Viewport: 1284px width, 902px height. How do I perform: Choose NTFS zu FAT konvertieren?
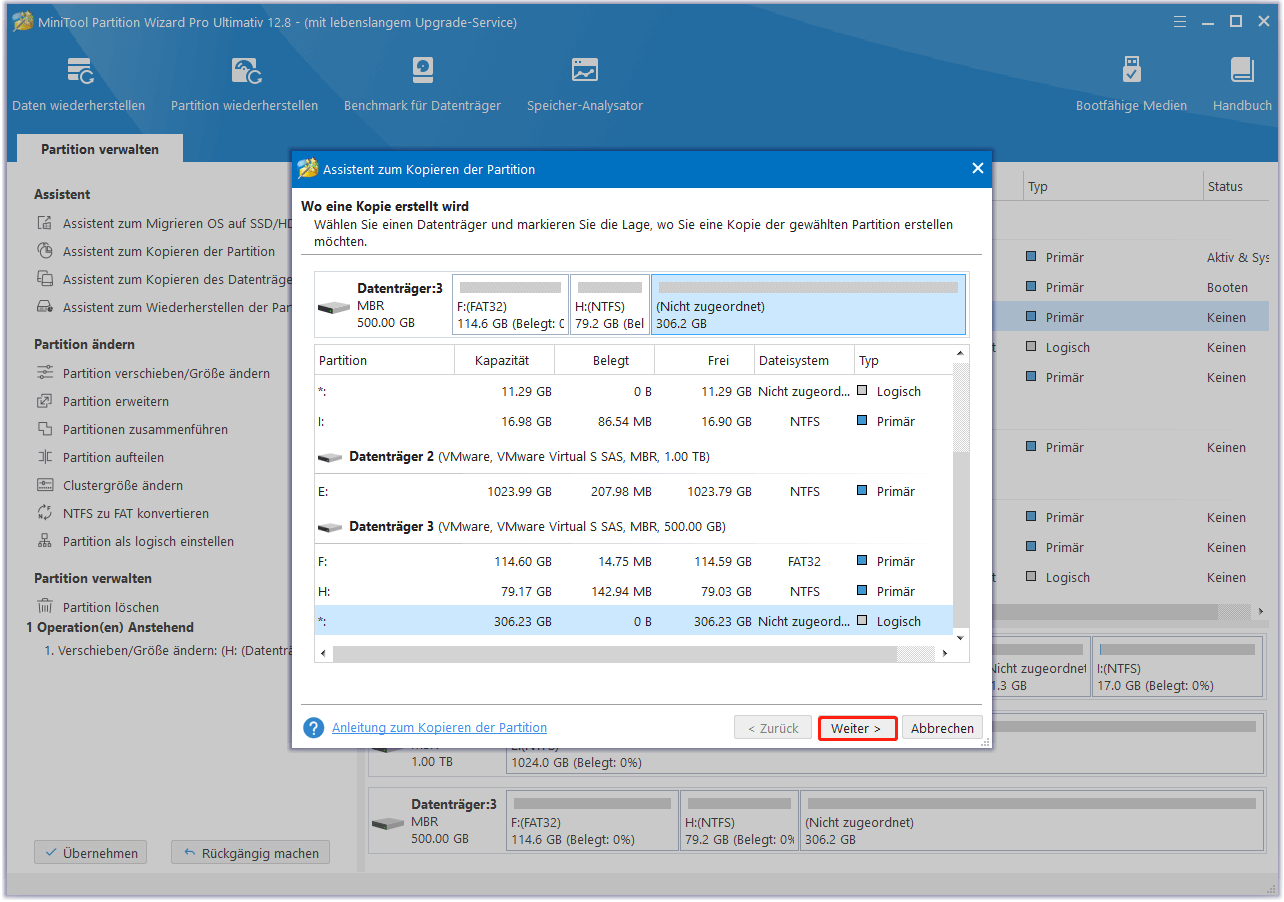136,513
